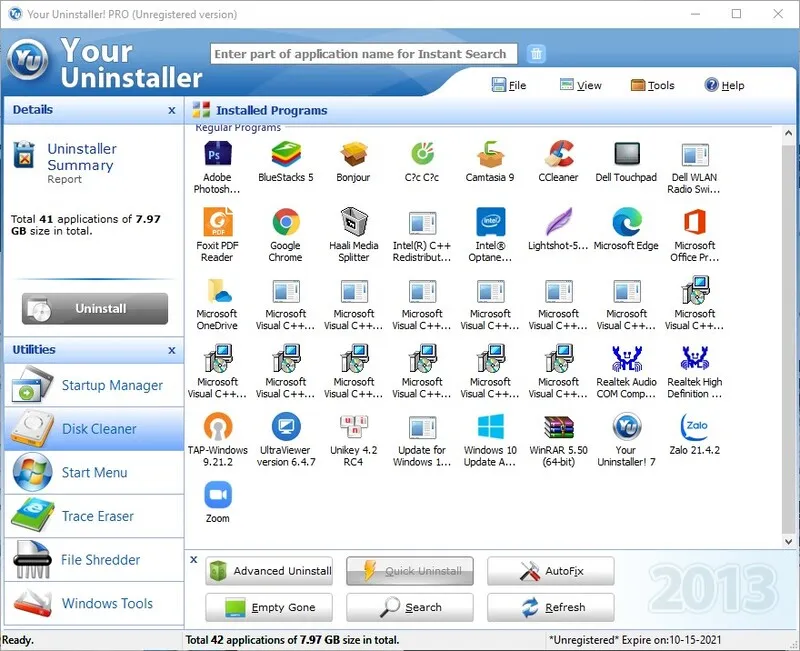This screenshot has width=800, height=651.
Task: Collapse the Details panel with its X
Action: pos(172,110)
